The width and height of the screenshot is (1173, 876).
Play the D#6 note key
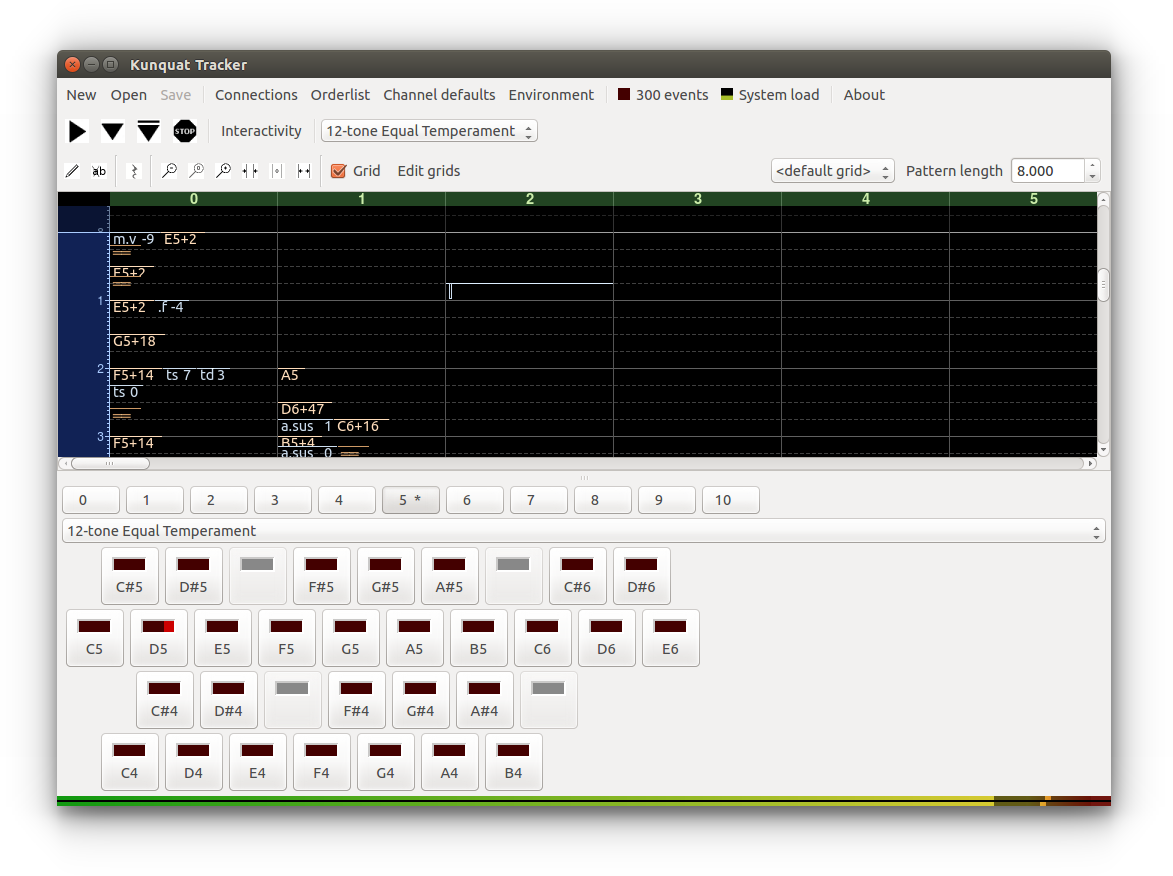tap(642, 576)
